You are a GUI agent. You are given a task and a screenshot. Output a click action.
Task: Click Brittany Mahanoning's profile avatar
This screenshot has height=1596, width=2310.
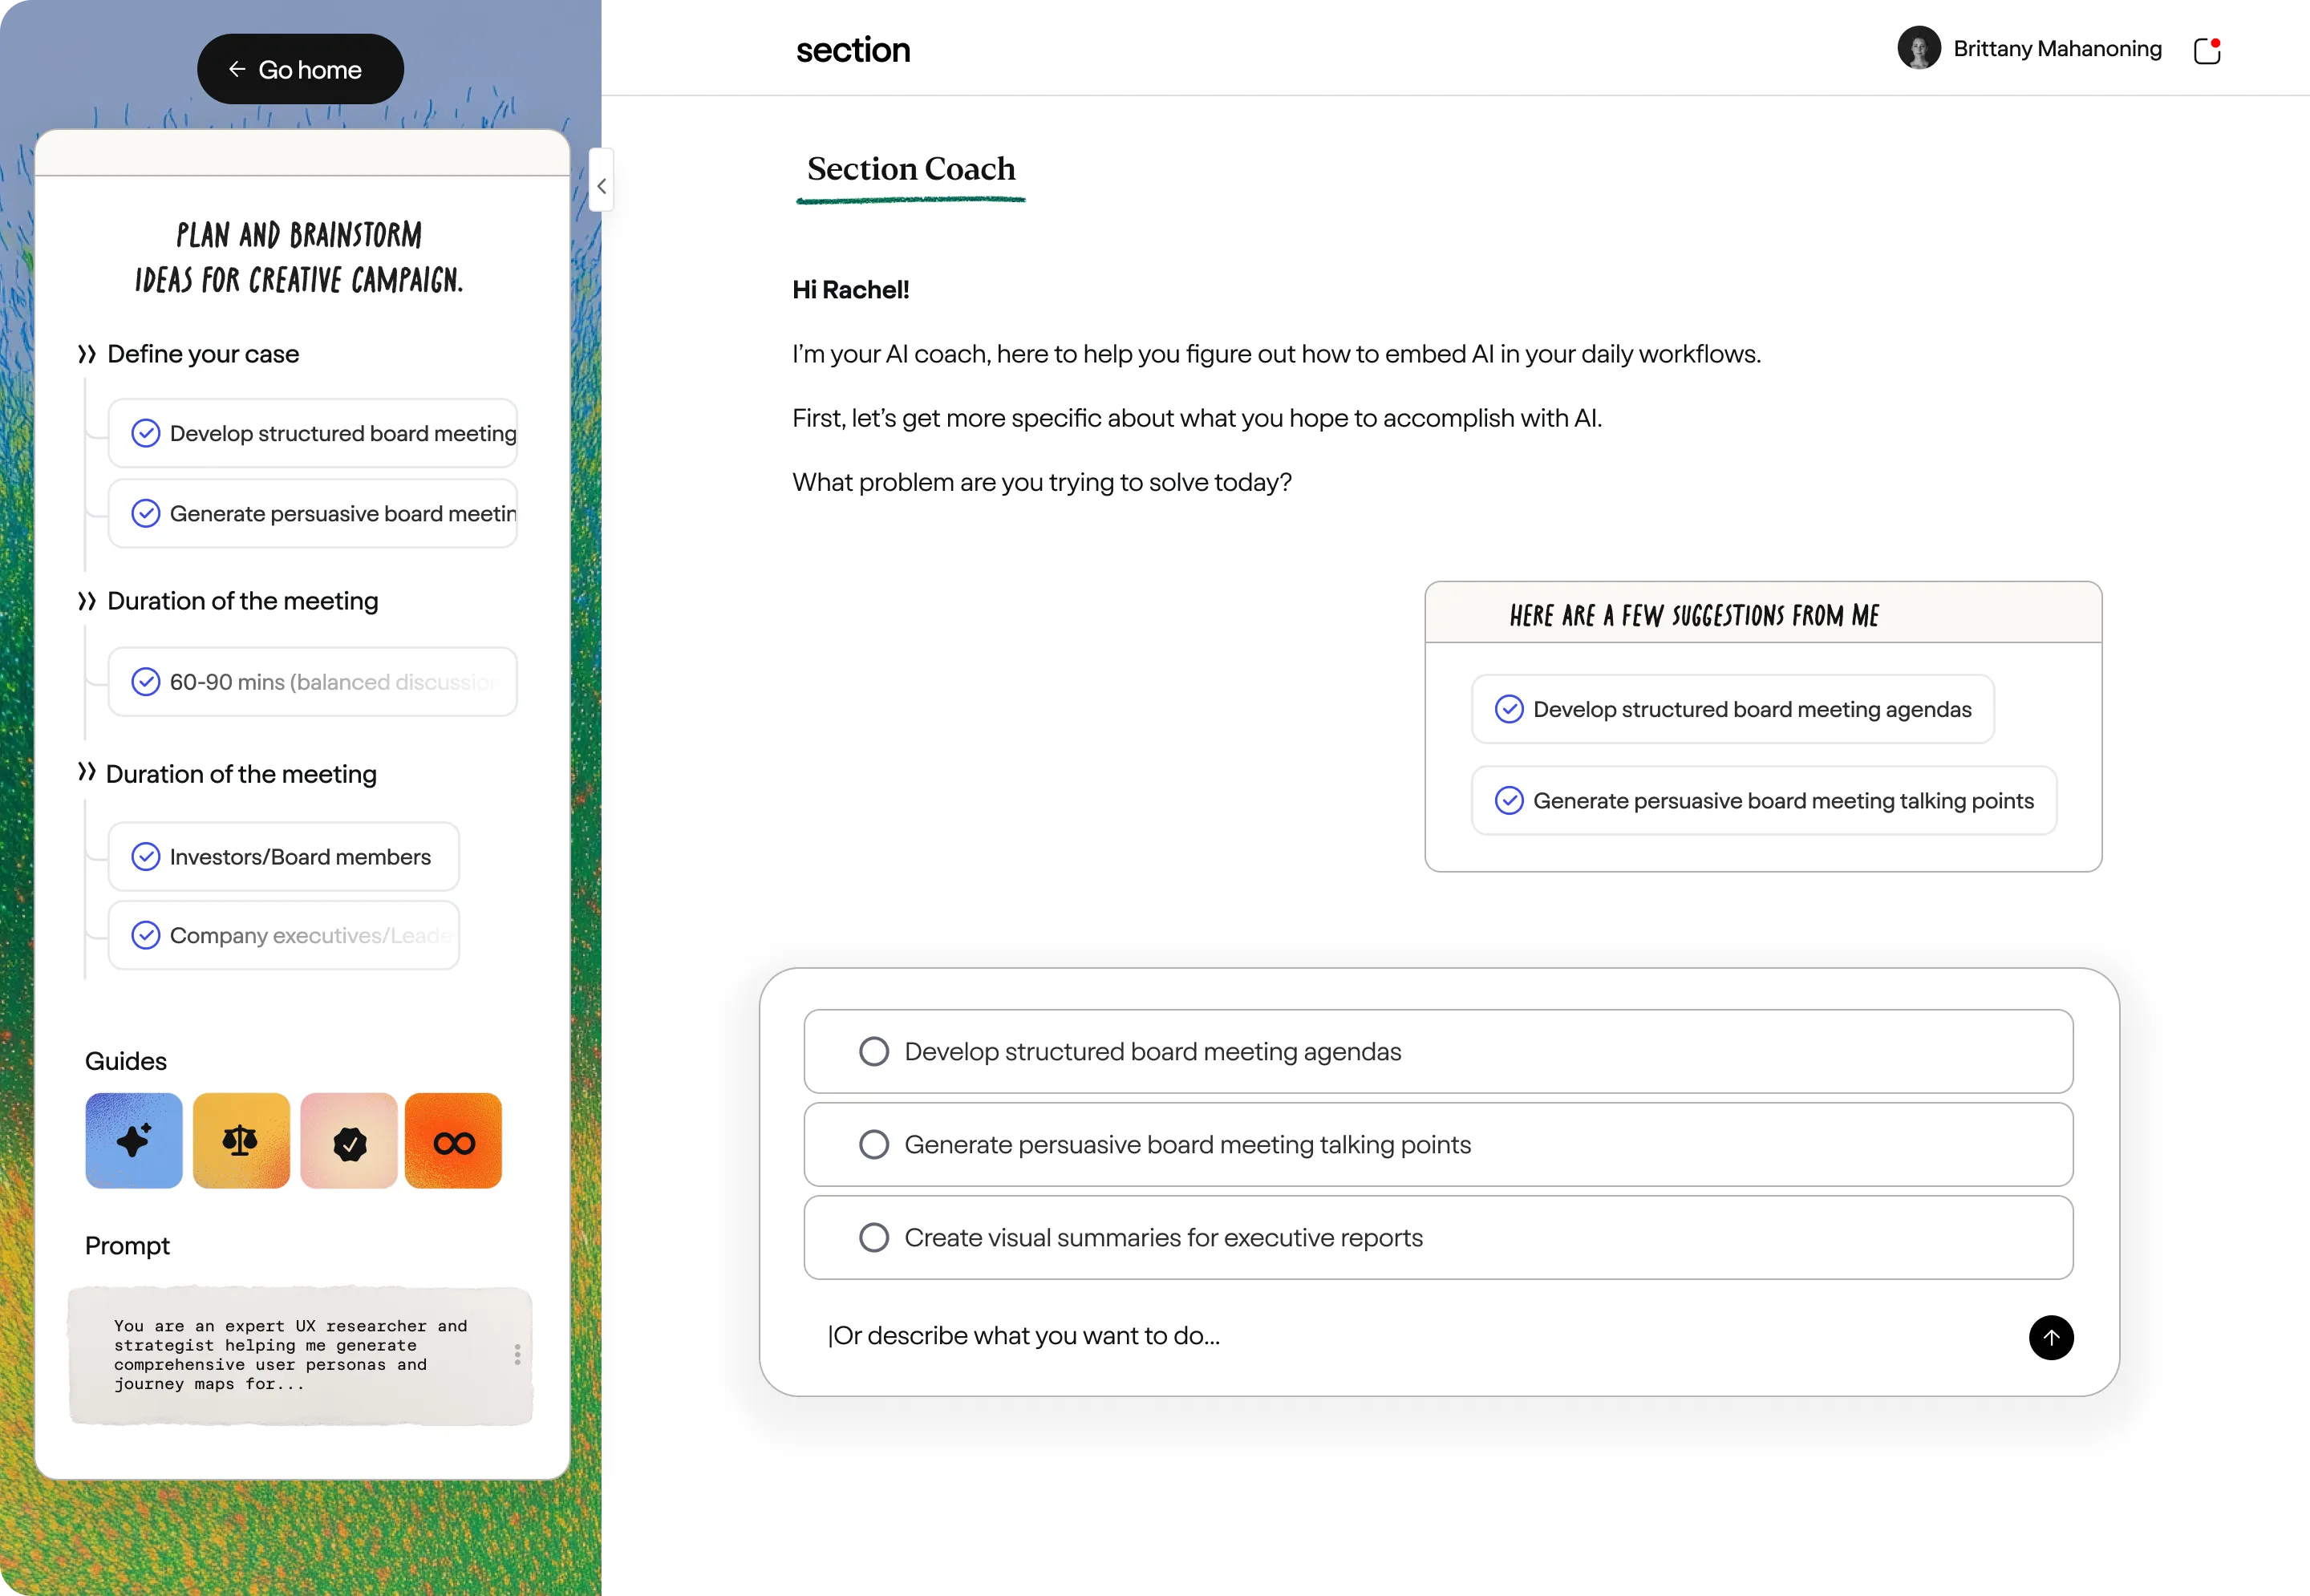pyautogui.click(x=1919, y=47)
